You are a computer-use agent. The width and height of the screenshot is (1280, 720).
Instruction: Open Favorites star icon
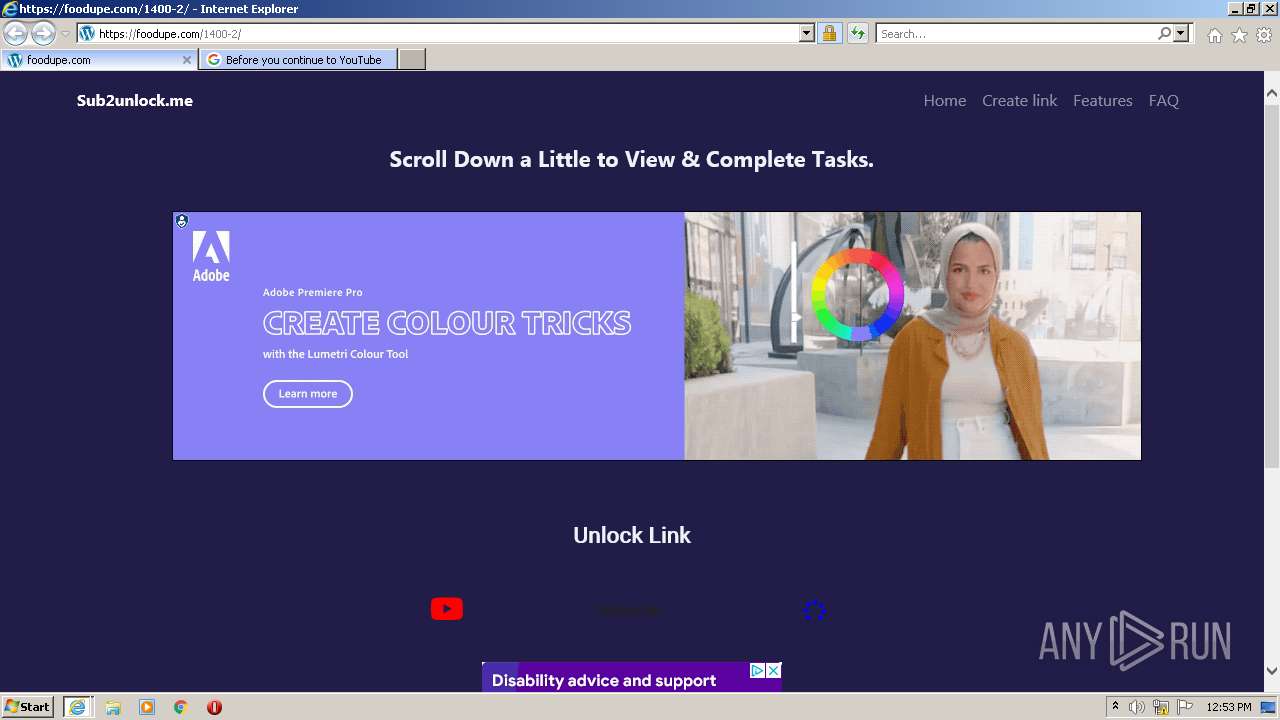[1239, 35]
